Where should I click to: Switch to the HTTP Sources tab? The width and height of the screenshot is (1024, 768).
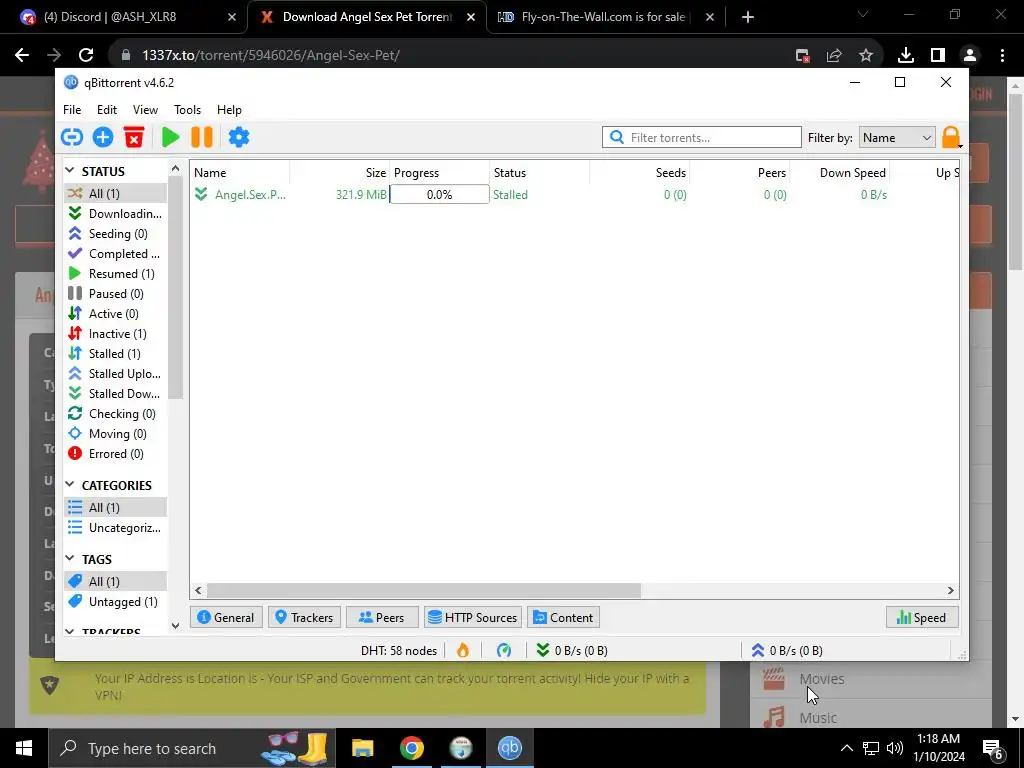(473, 618)
